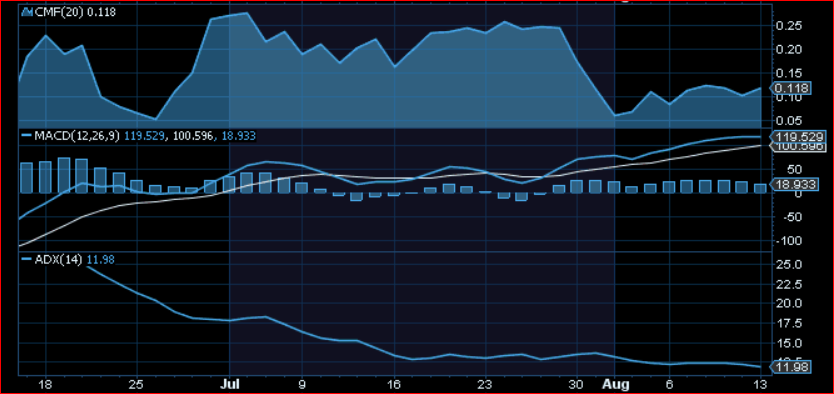The image size is (834, 394).
Task: Click the 13 date label on axis
Action: click(x=761, y=384)
